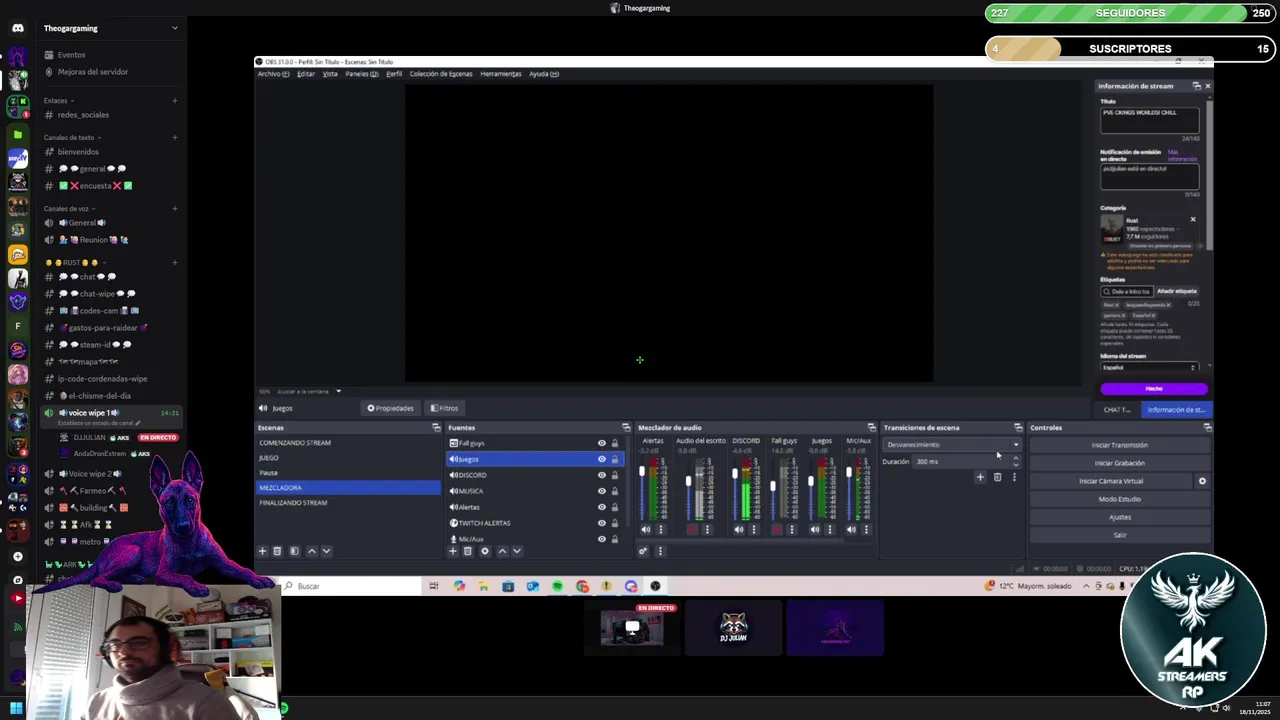The width and height of the screenshot is (1280, 720).
Task: Open the DISCORD mixer channel options (three dots)
Action: (x=754, y=530)
